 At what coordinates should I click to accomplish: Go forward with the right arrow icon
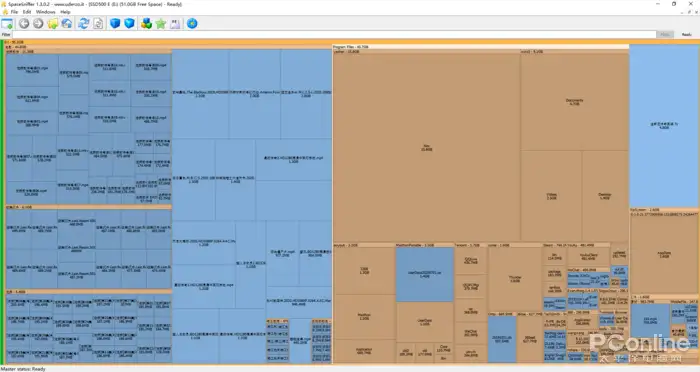[x=38, y=24]
